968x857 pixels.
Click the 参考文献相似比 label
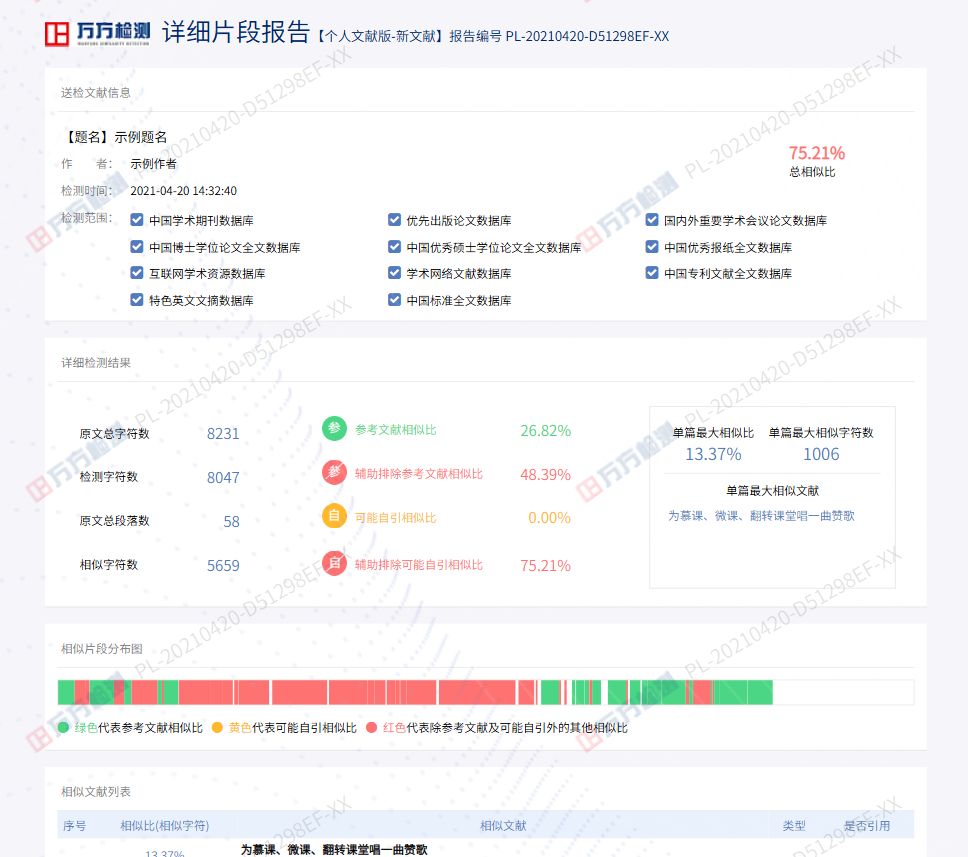396,430
